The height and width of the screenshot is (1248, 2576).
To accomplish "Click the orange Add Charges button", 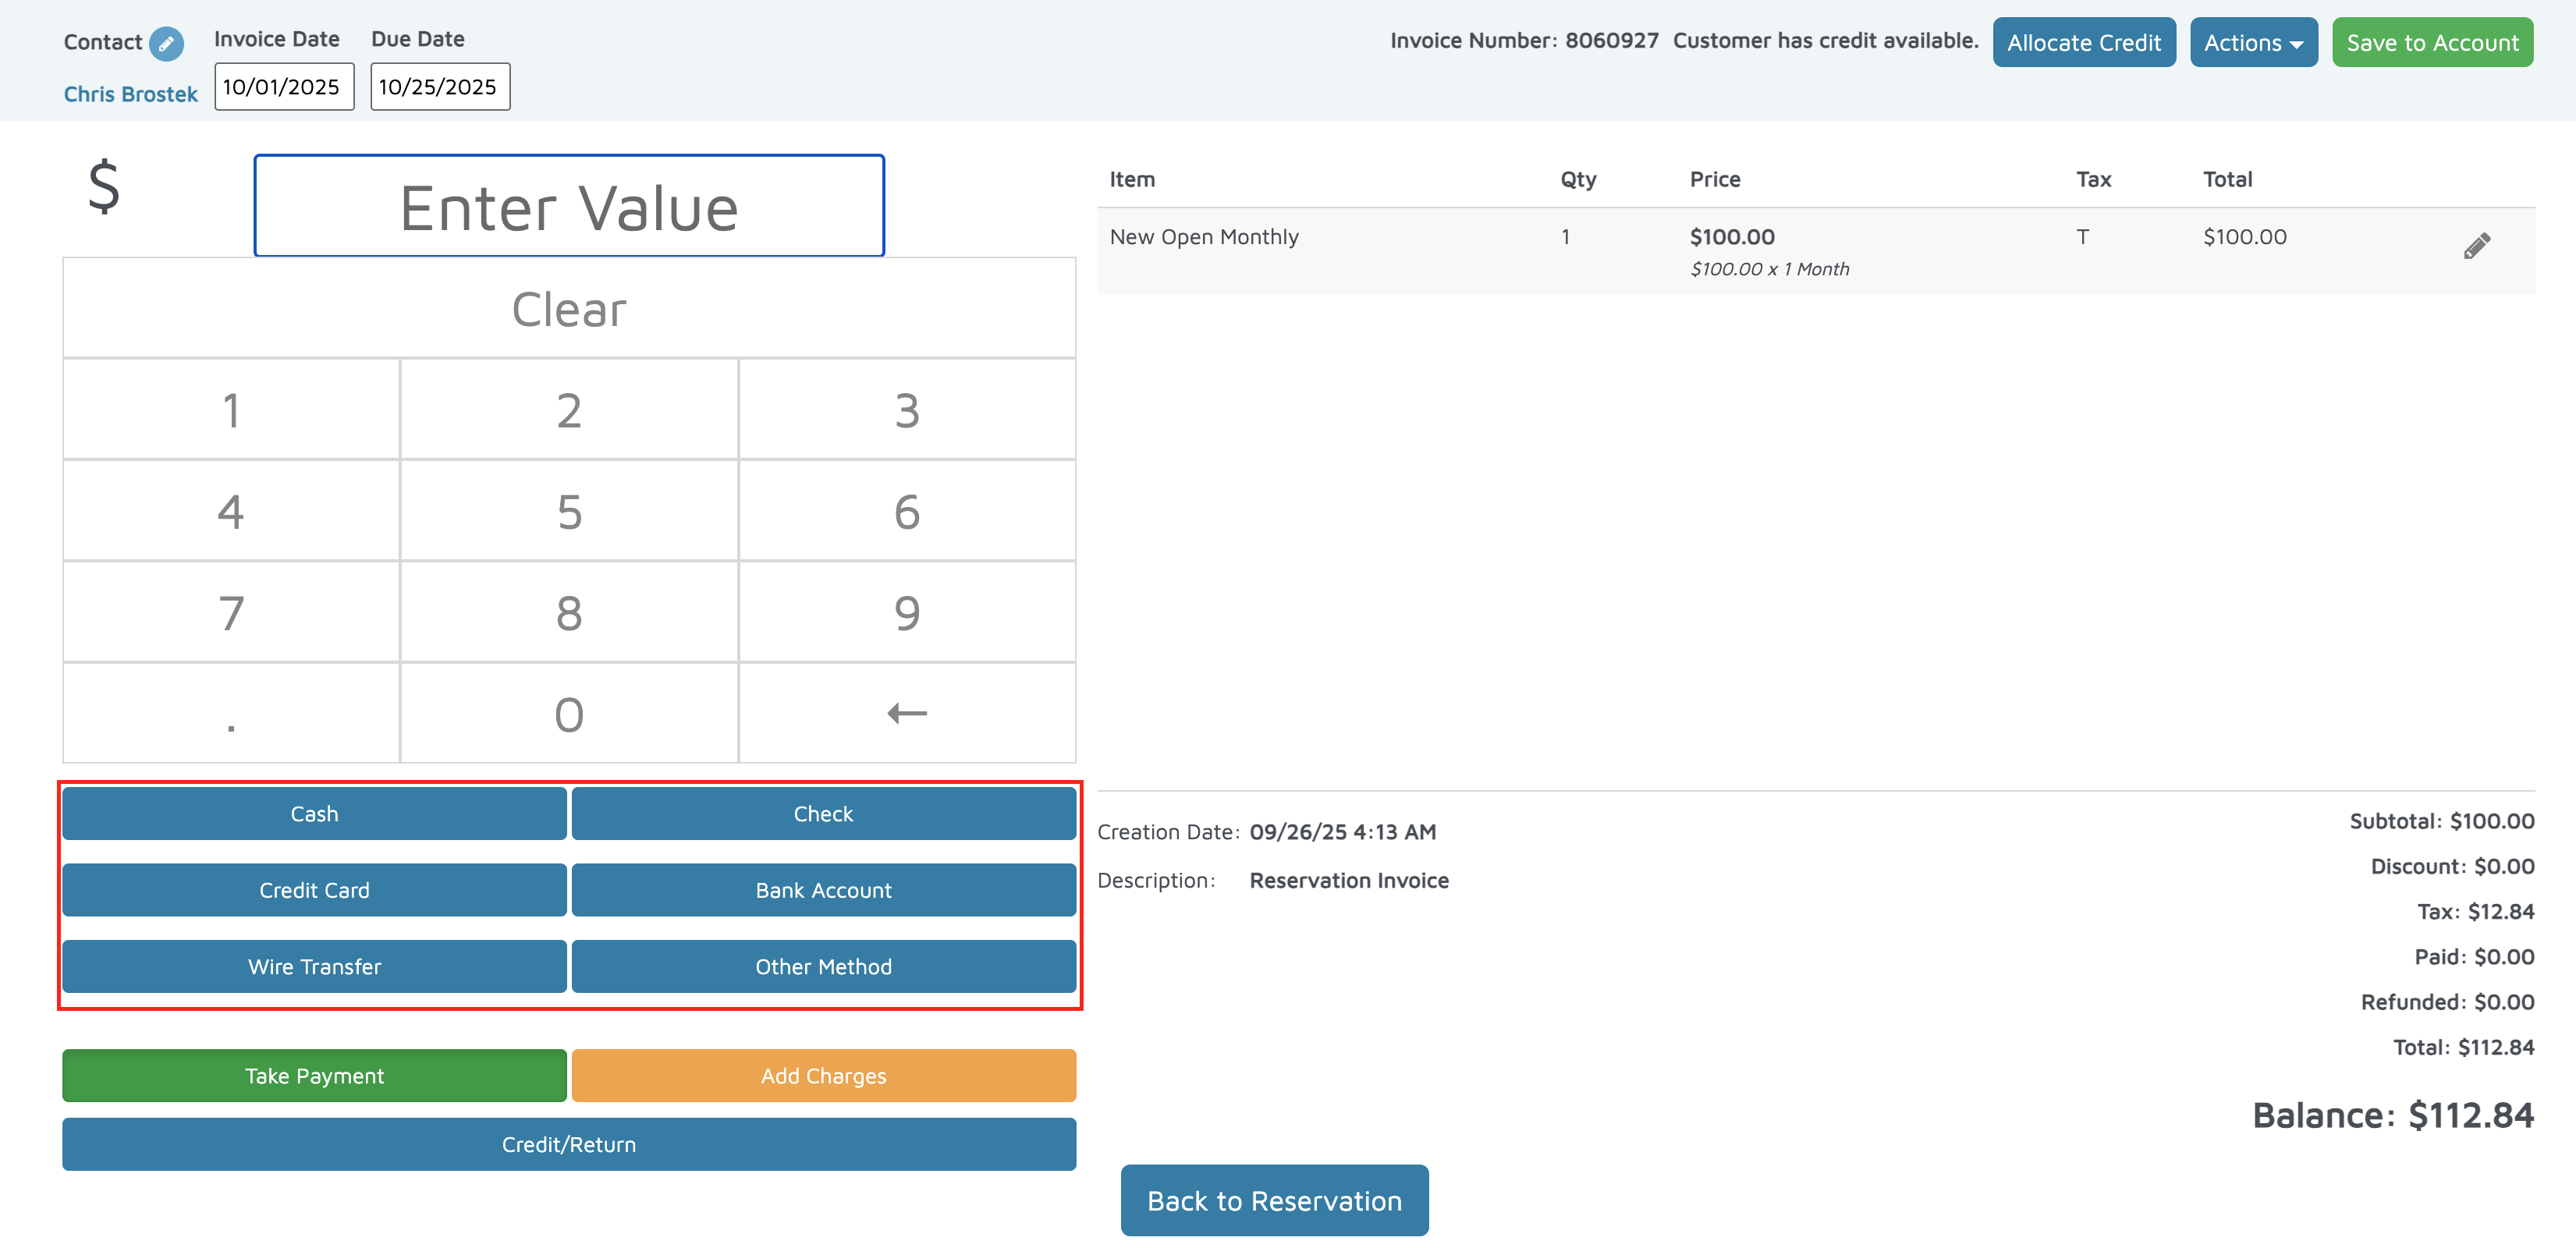I will (x=823, y=1076).
